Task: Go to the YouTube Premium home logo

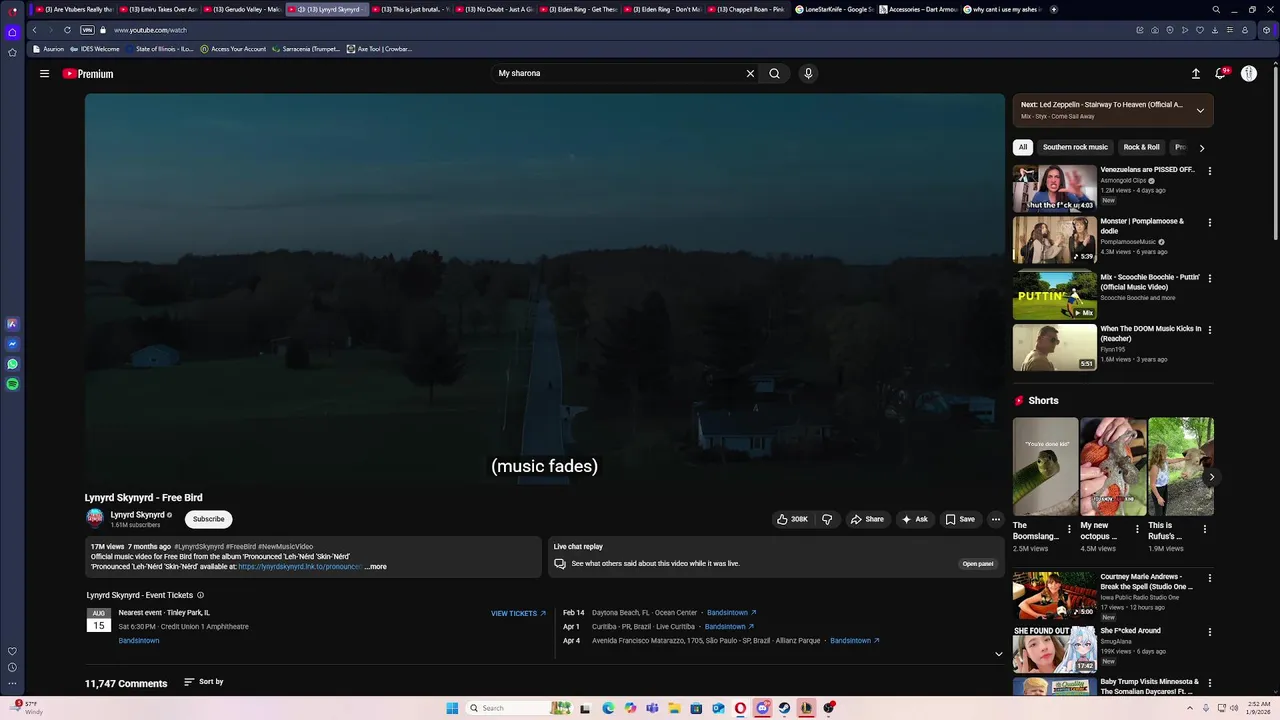Action: (x=88, y=74)
